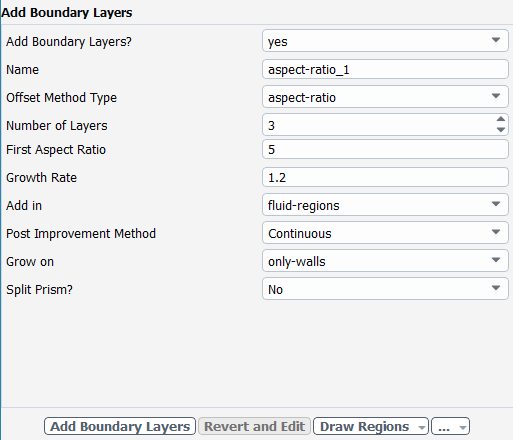This screenshot has height=440, width=513.
Task: Click the Add Boundary Layers button
Action: click(x=120, y=426)
